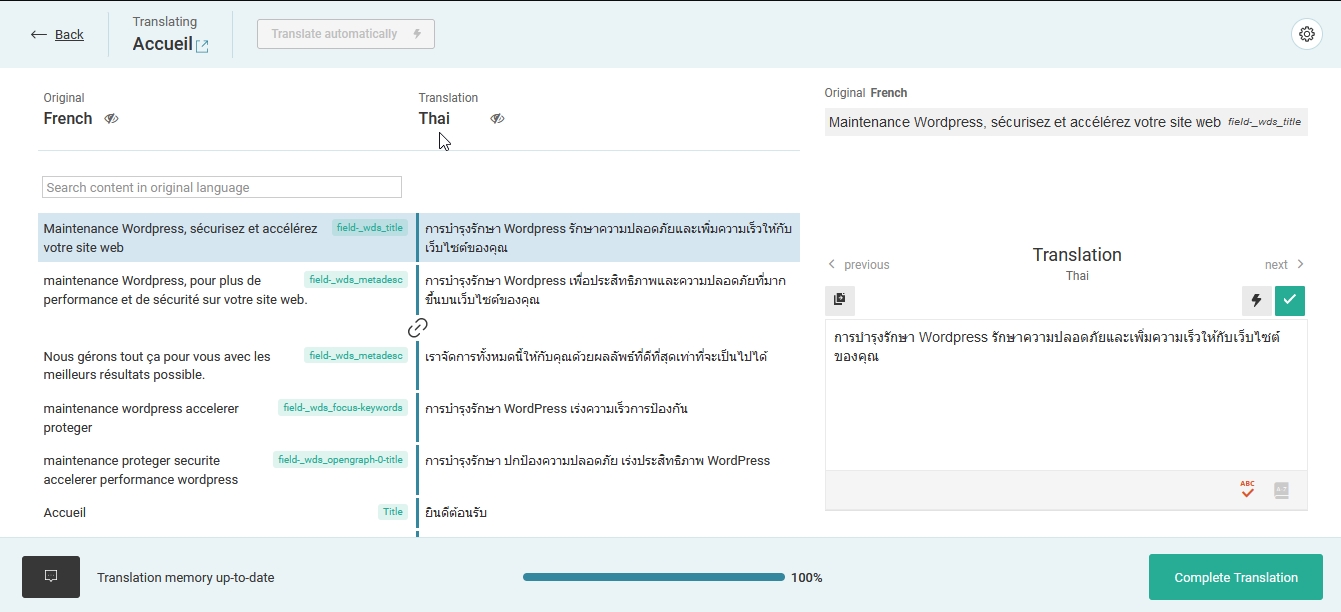Copy original text into translation

point(840,300)
